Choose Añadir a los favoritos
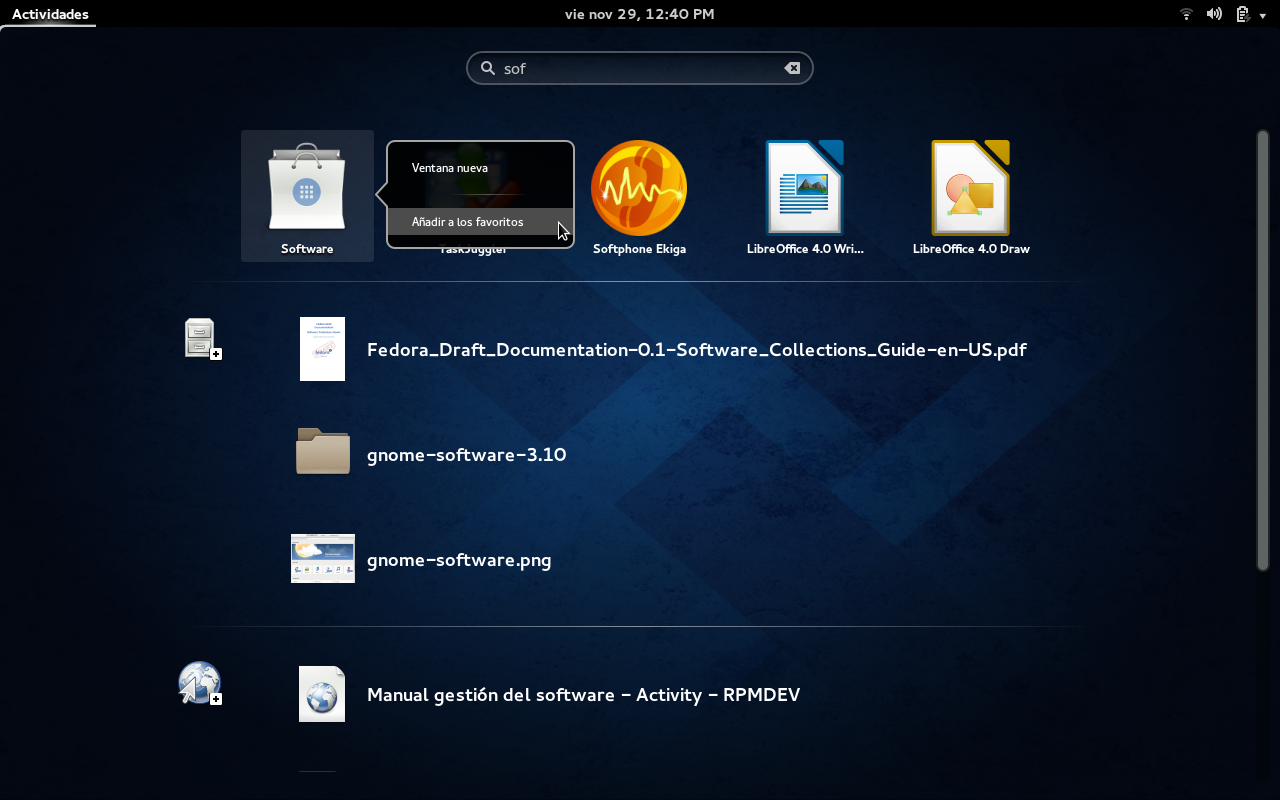 tap(480, 222)
